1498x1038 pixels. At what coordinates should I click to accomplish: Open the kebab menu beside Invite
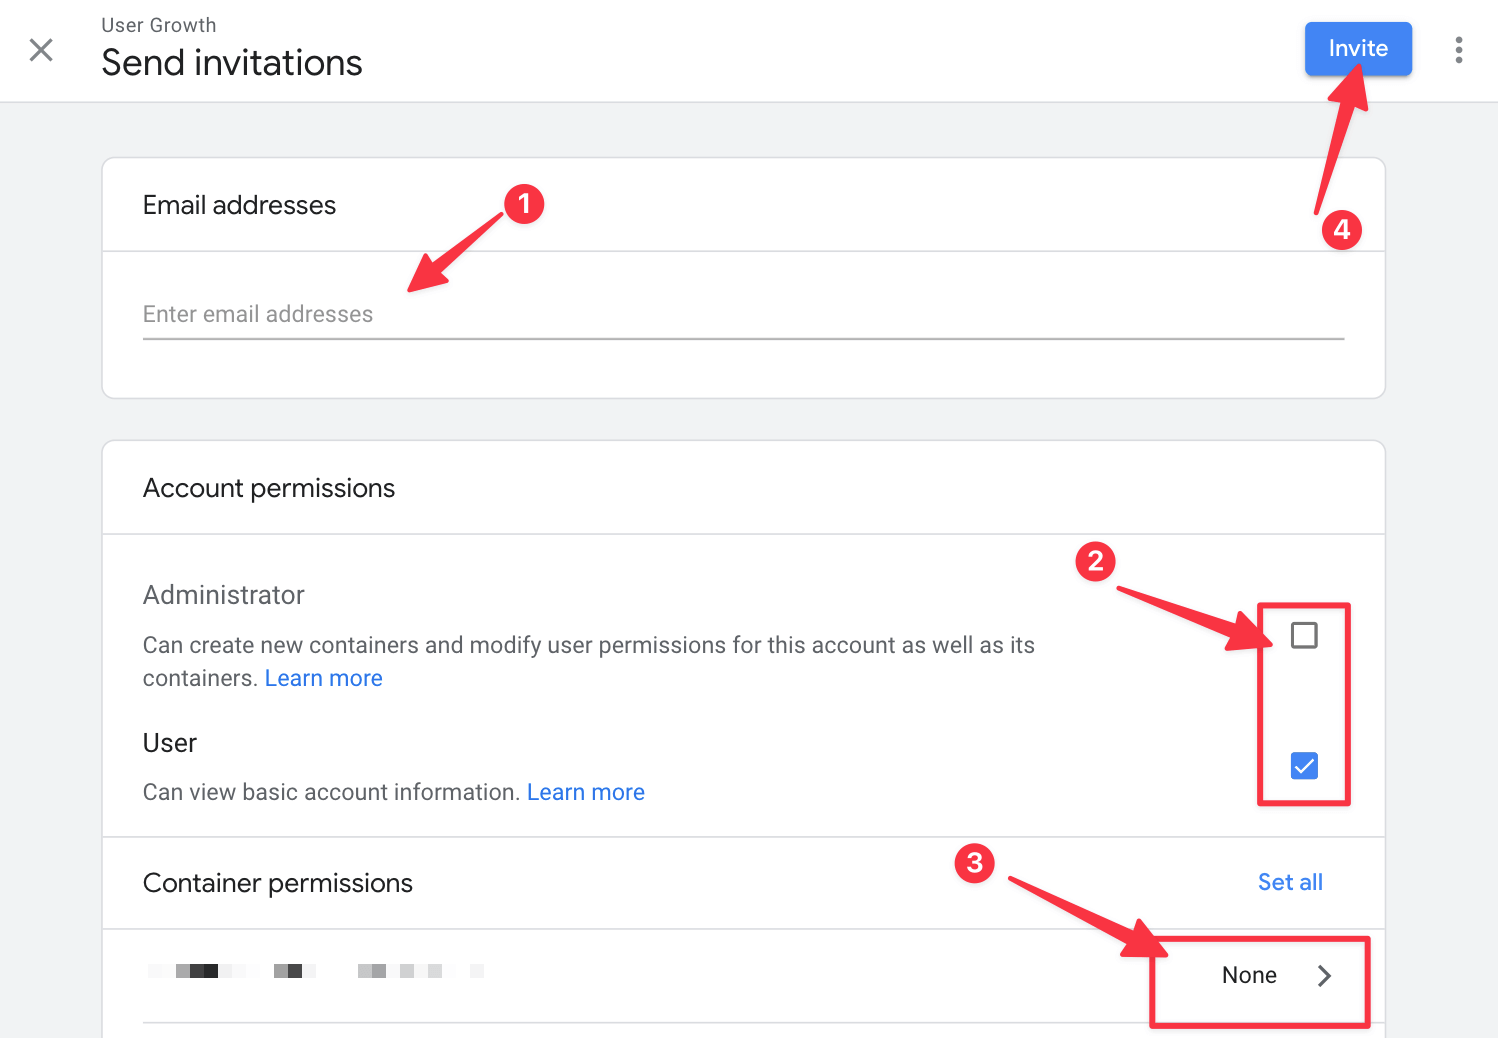pyautogui.click(x=1459, y=49)
